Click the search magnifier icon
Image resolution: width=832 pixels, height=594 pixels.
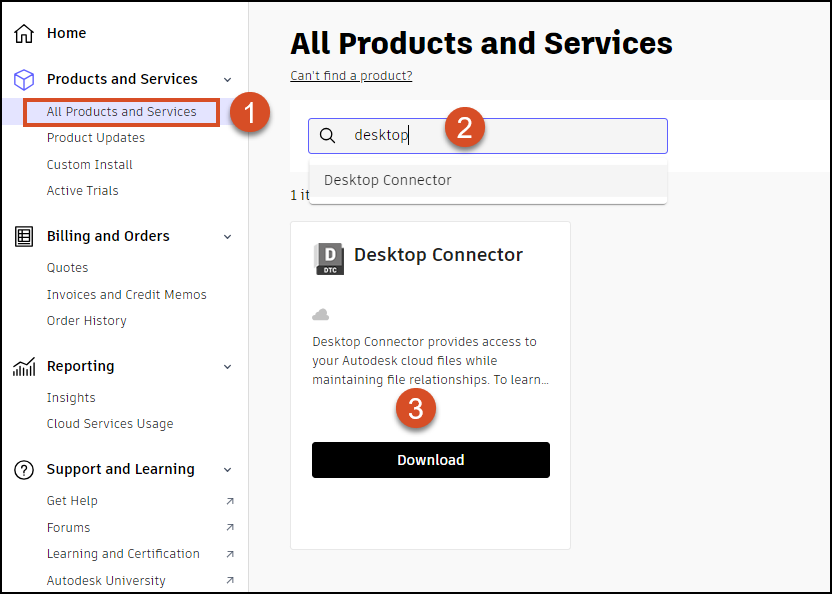[x=328, y=136]
